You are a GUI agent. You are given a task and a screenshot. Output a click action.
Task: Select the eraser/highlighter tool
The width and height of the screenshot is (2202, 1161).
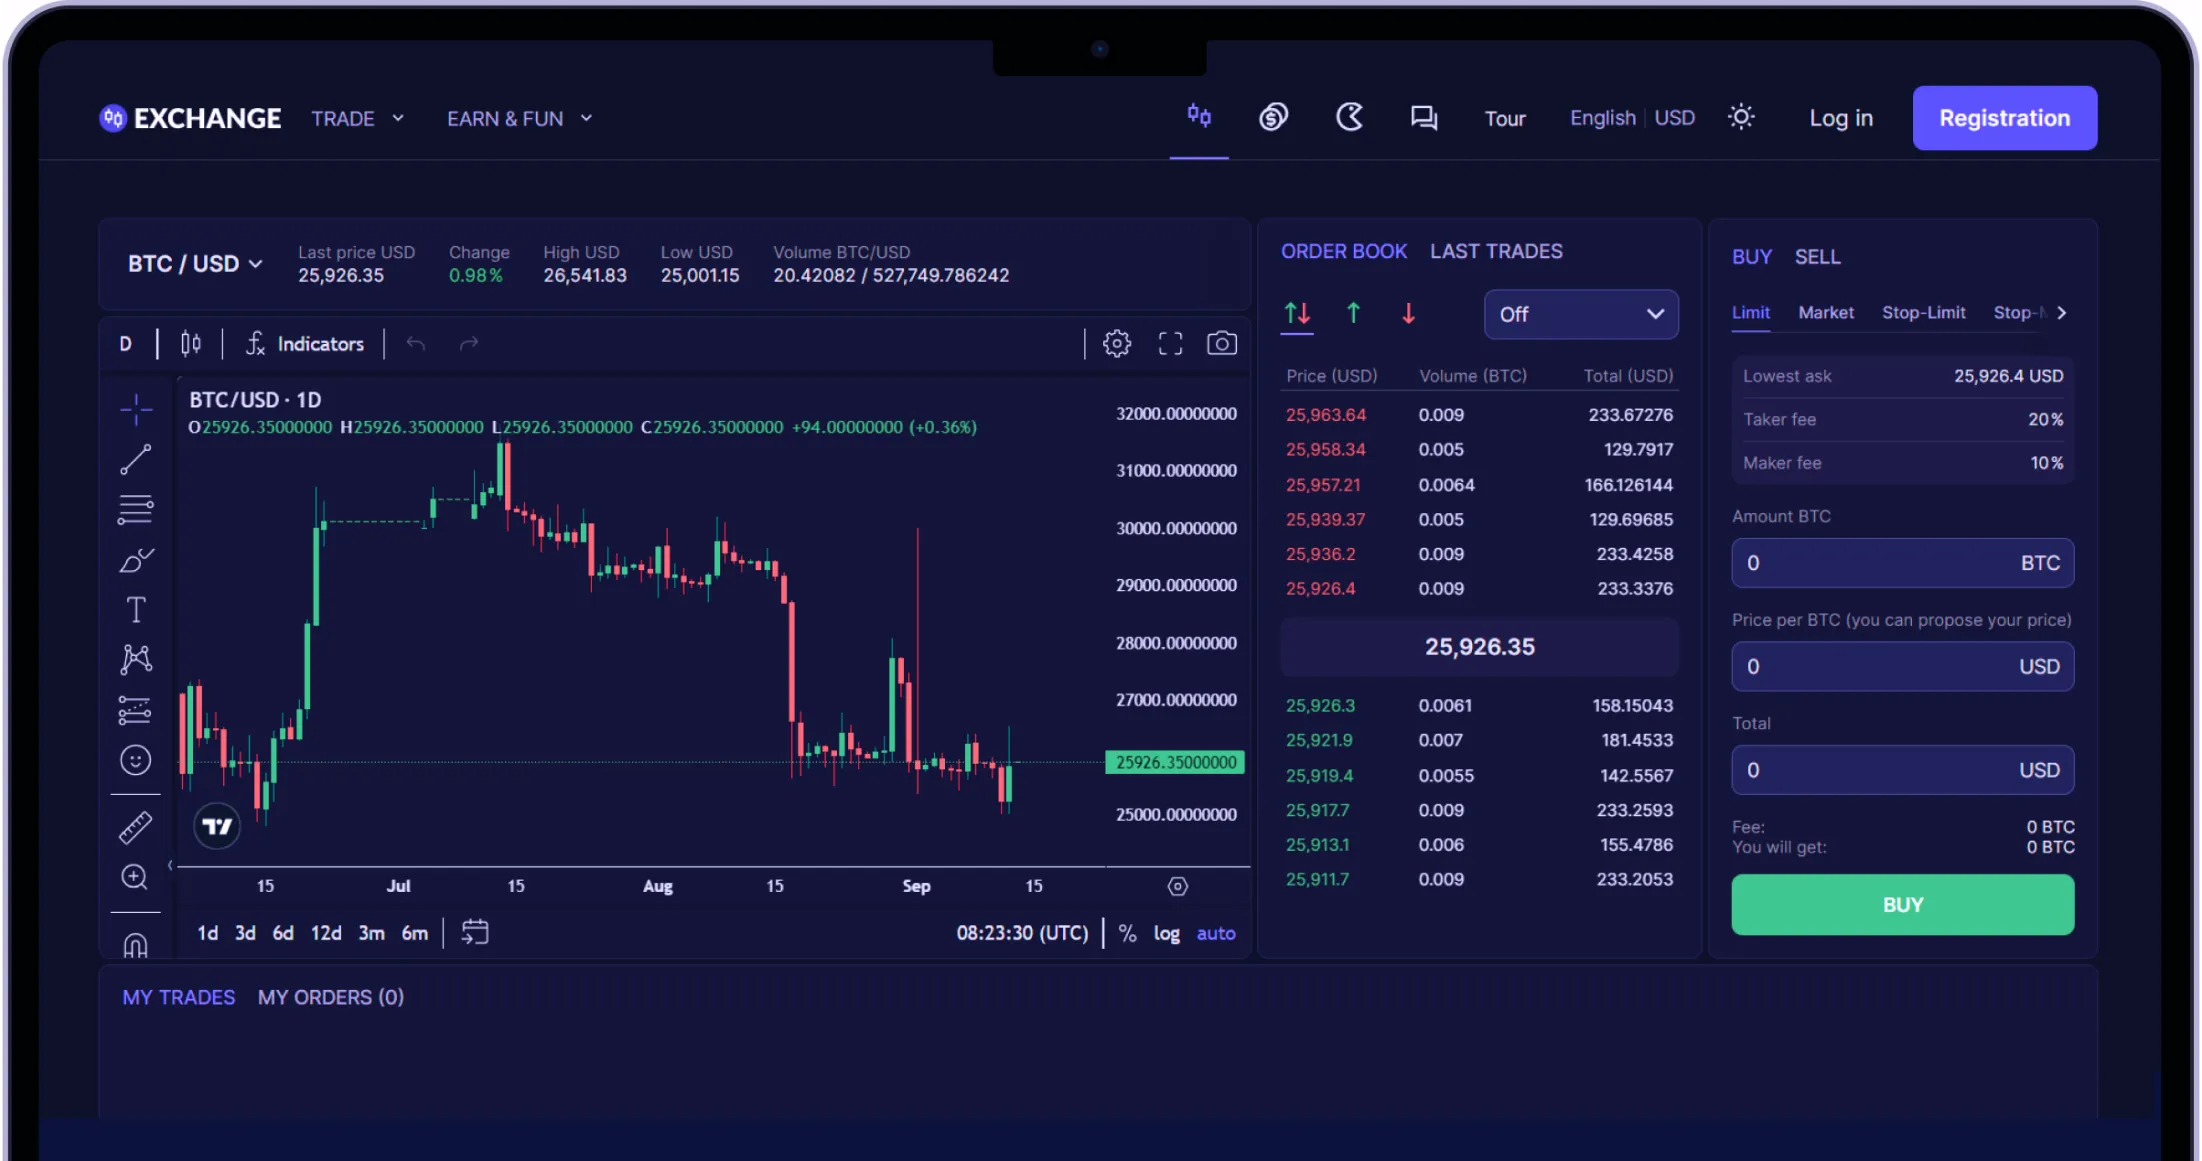134,559
